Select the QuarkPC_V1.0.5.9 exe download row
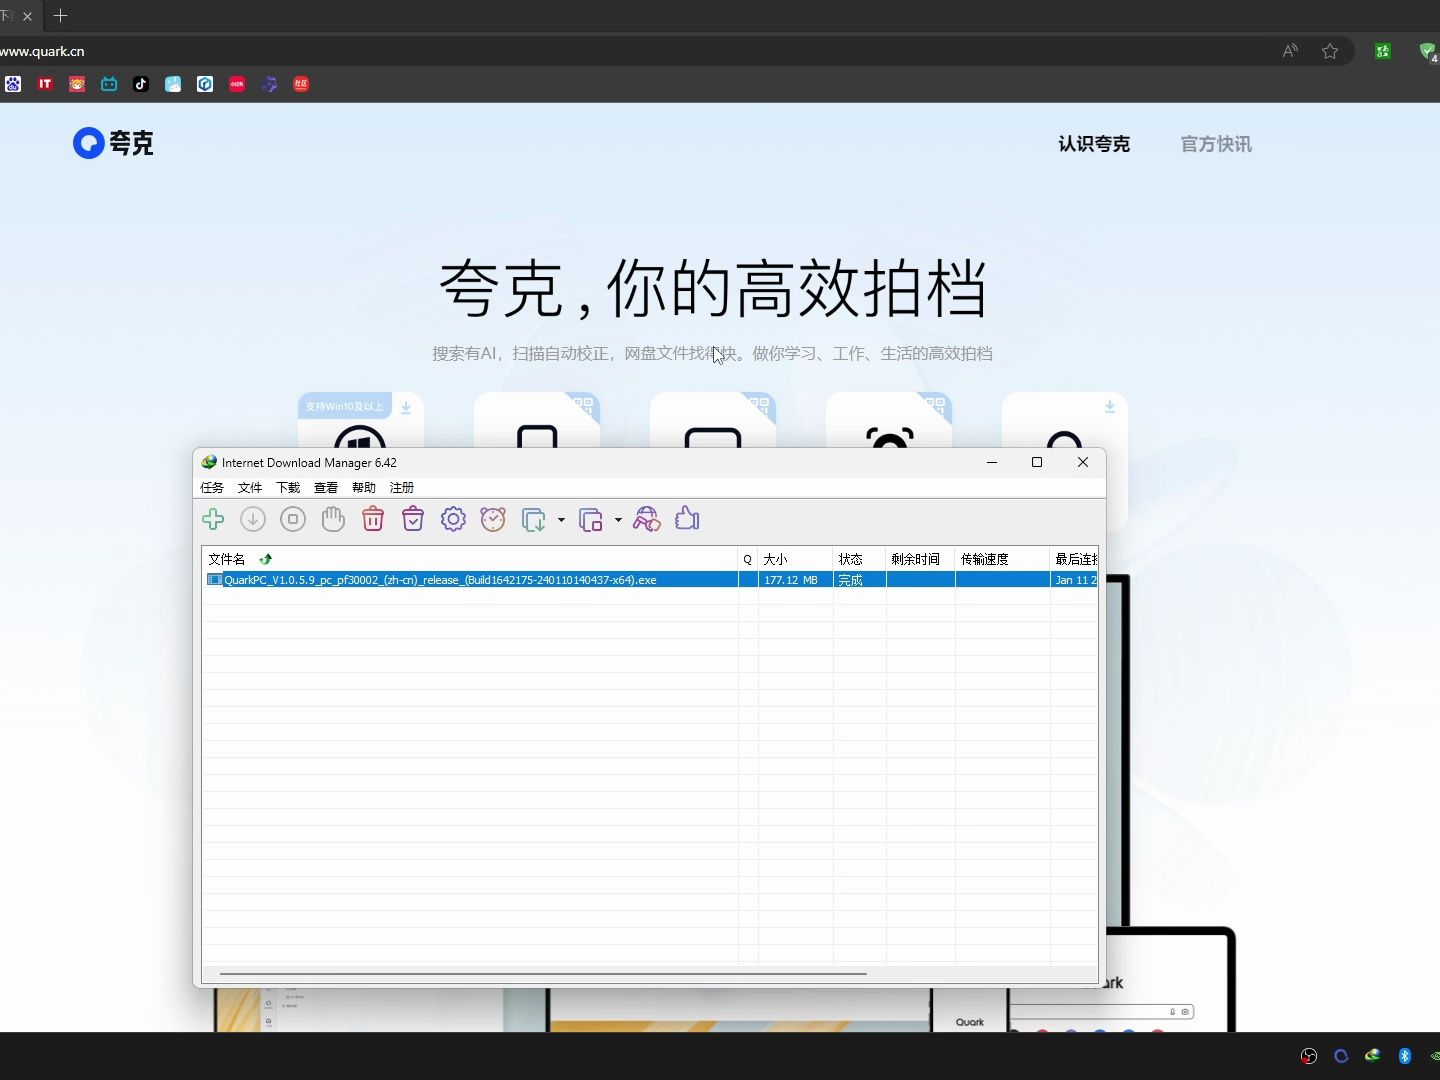The width and height of the screenshot is (1440, 1080). click(650, 580)
